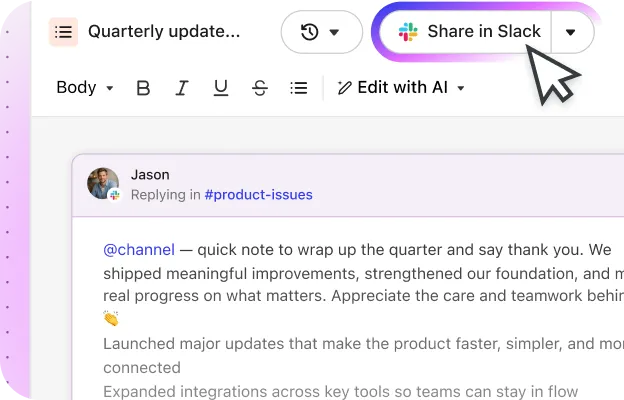Toggle underline formatting
Viewport: 624px width, 400px height.
(221, 88)
